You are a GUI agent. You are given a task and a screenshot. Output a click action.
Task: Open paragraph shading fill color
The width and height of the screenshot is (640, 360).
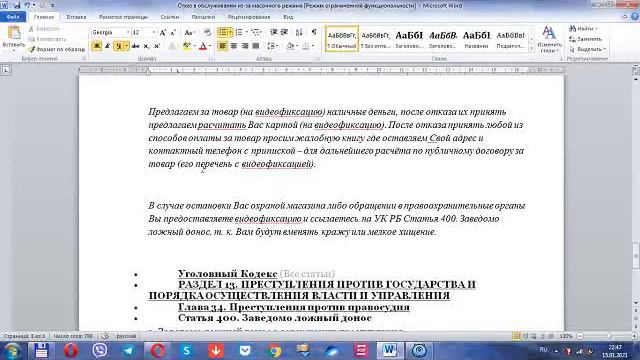click(290, 46)
